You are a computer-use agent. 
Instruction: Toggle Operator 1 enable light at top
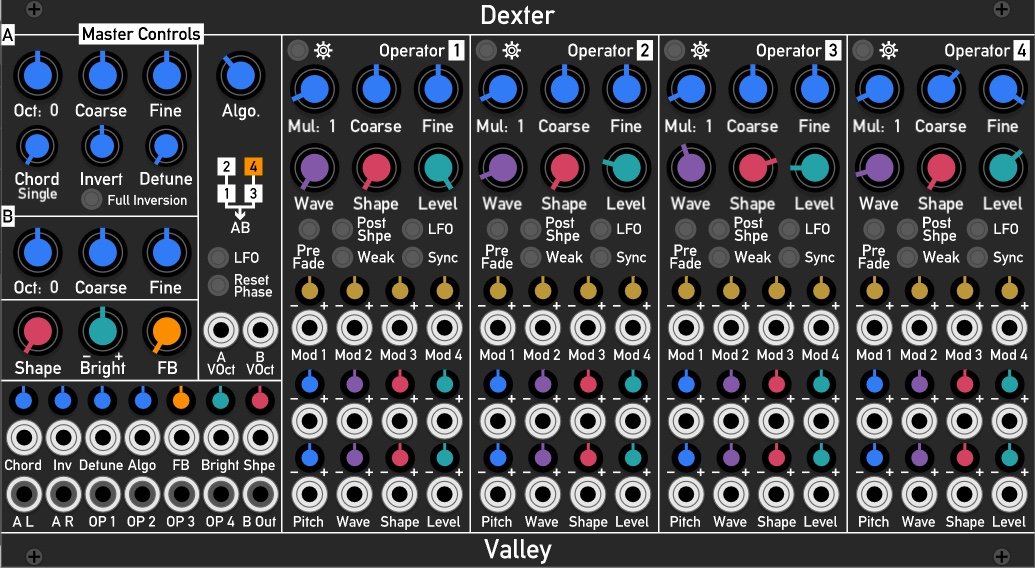(298, 50)
